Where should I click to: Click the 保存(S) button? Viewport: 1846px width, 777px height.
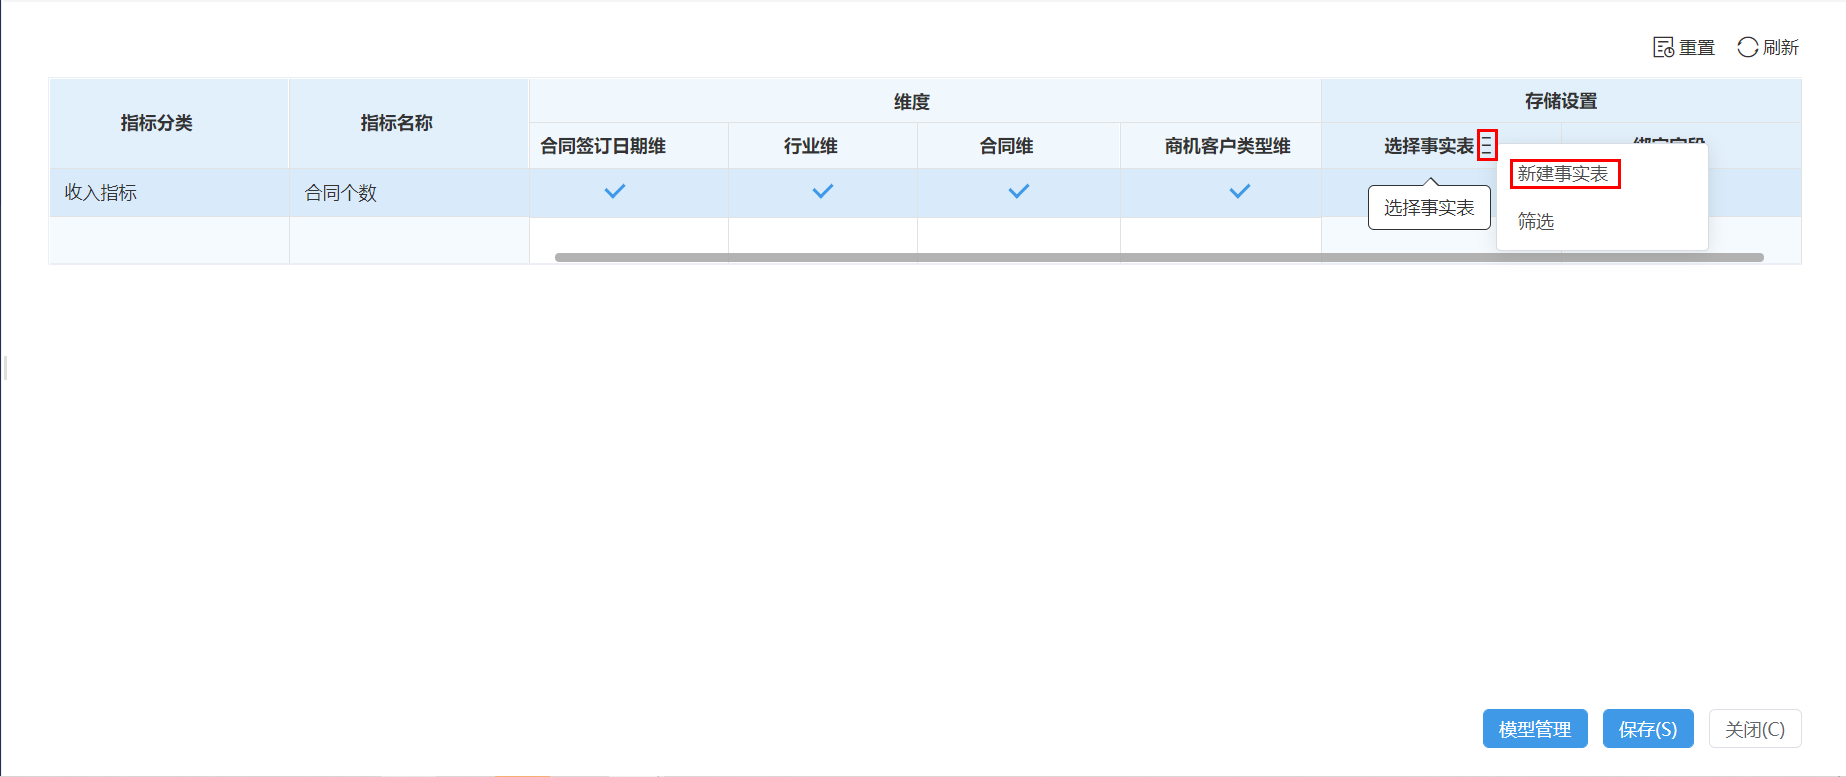pyautogui.click(x=1648, y=729)
